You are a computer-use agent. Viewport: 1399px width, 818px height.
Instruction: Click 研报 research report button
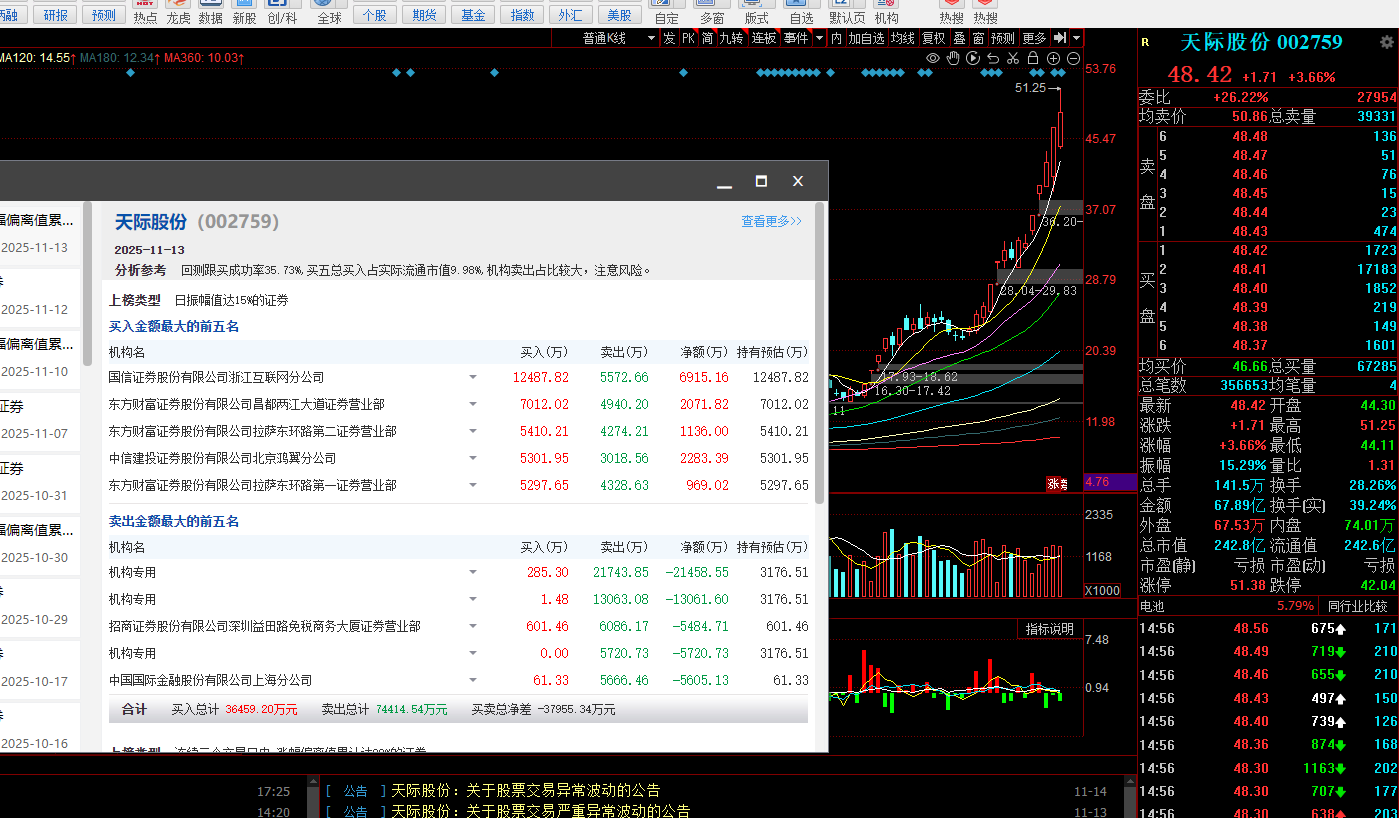[56, 15]
